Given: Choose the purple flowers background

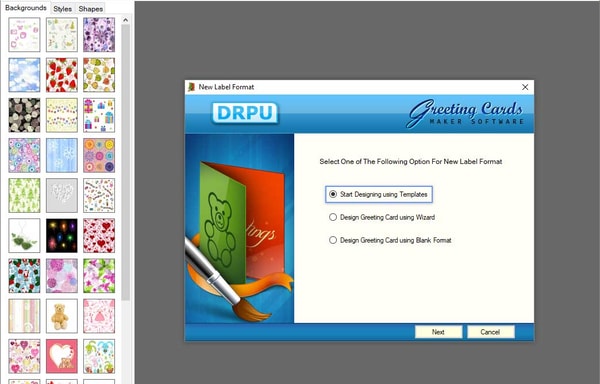Looking at the screenshot, I should click(99, 34).
